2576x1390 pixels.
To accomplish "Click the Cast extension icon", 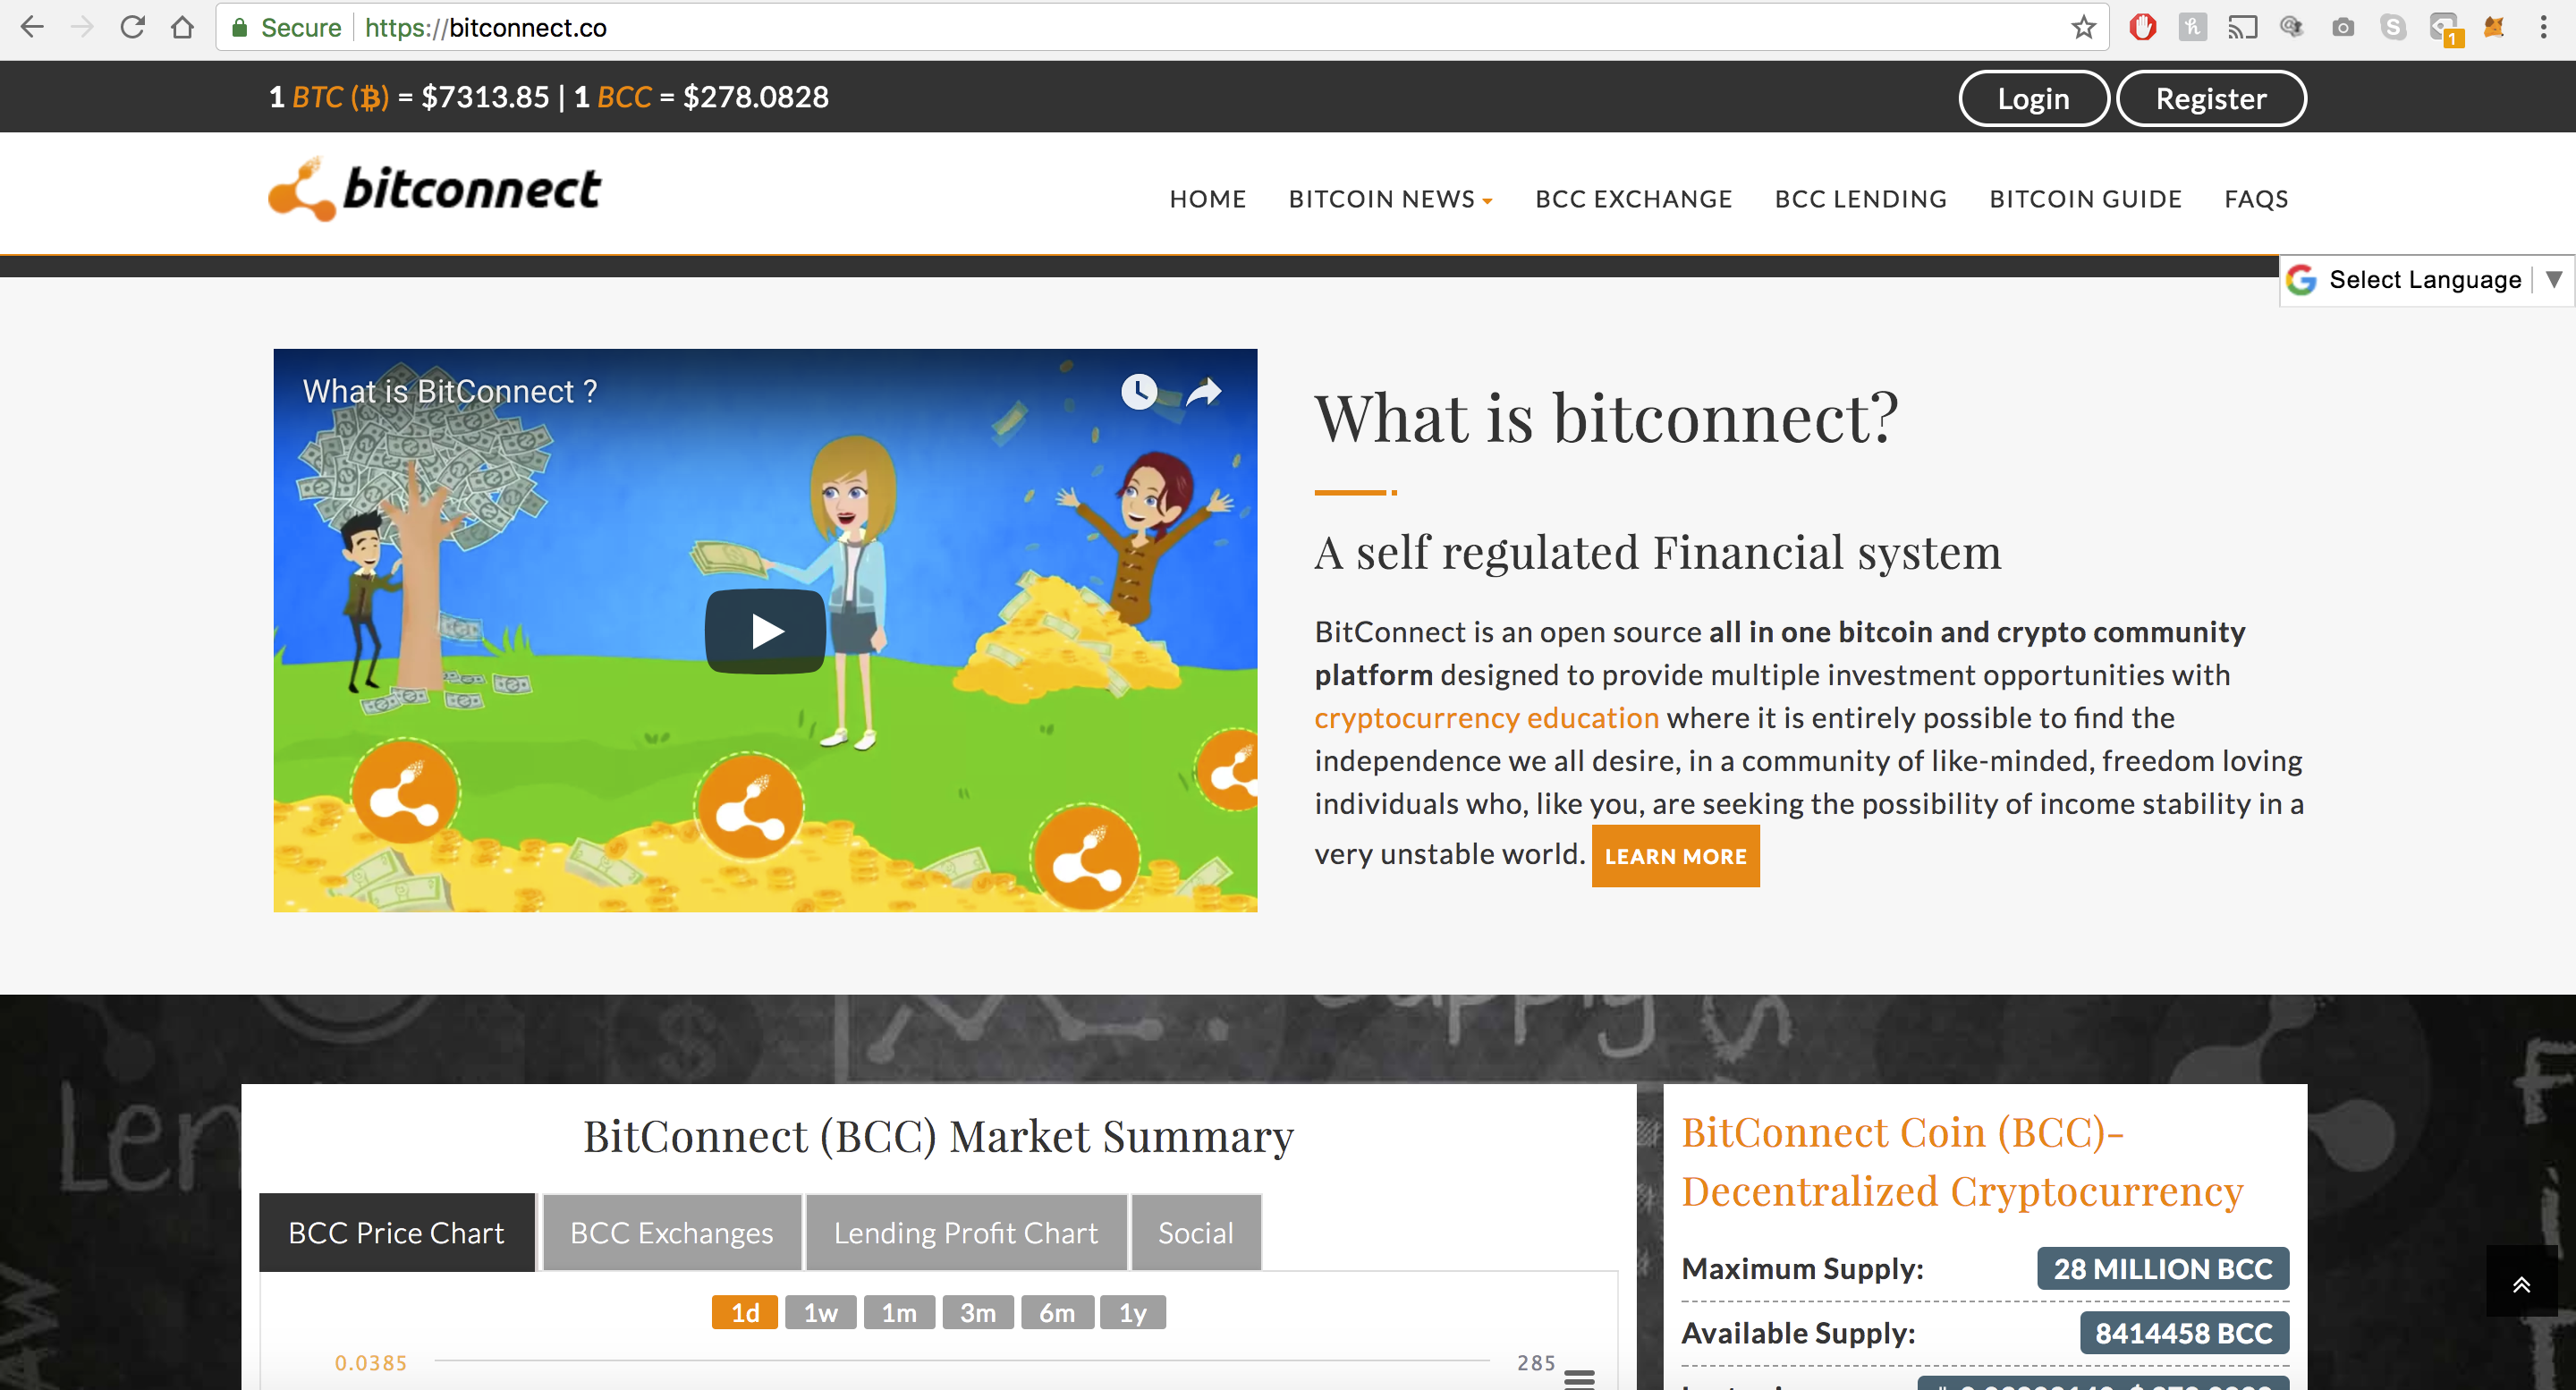I will click(x=2242, y=27).
